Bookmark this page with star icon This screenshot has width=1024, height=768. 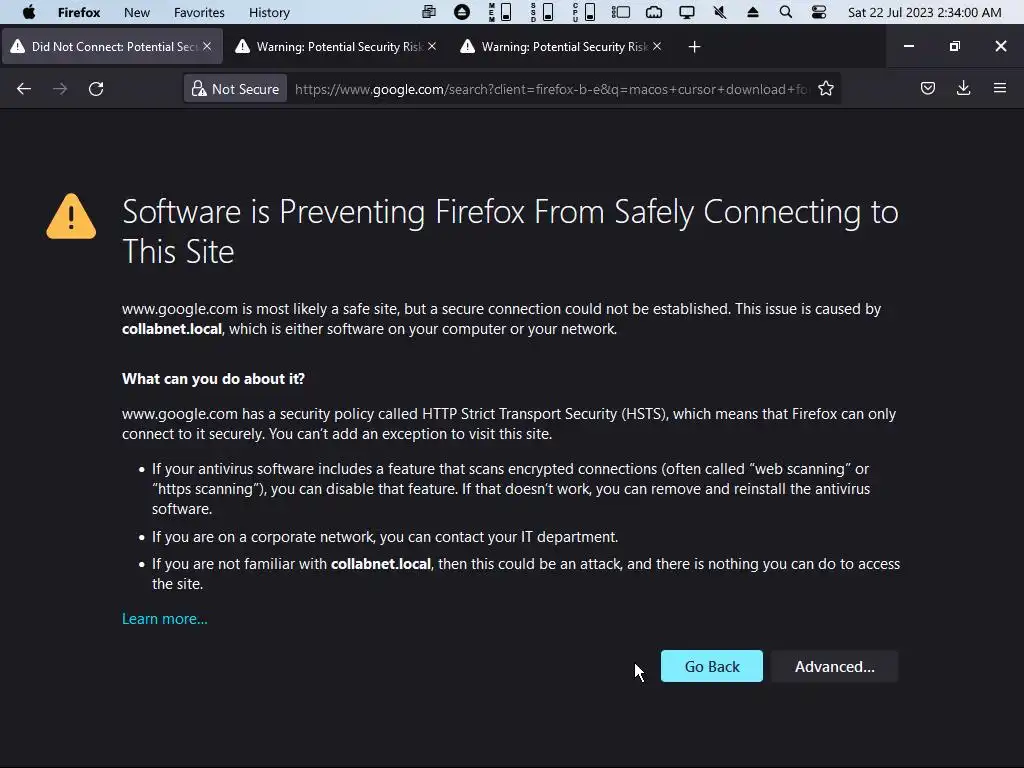coord(825,89)
